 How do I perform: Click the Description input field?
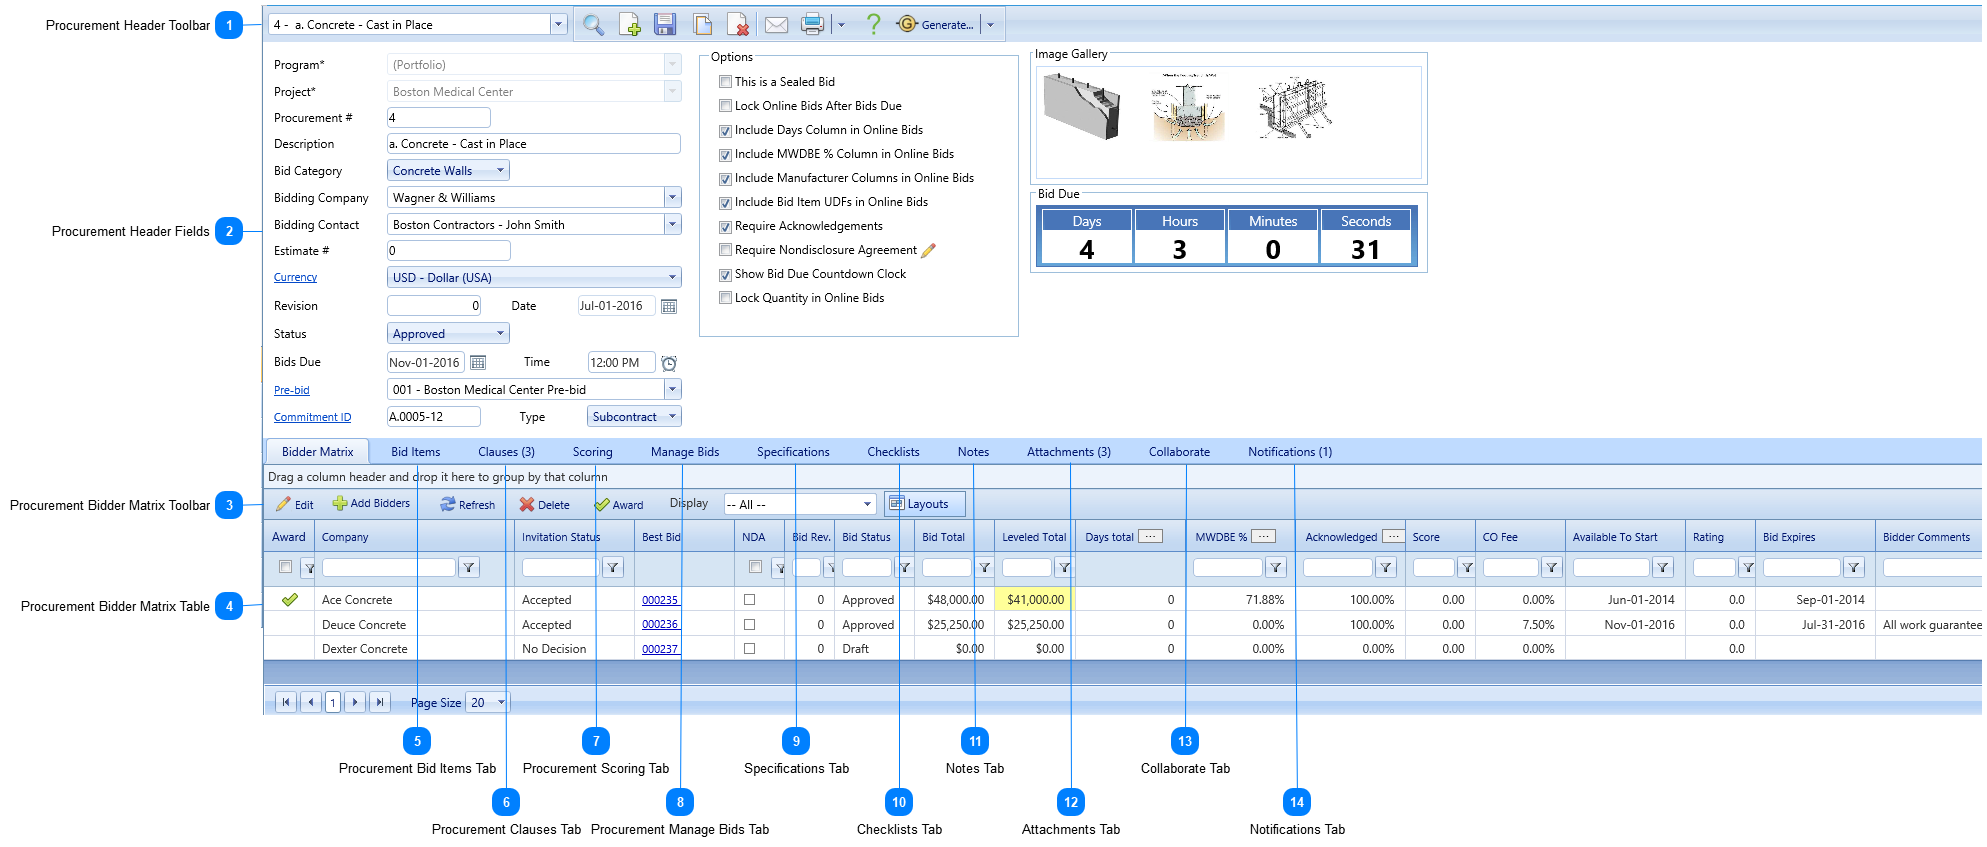[534, 144]
